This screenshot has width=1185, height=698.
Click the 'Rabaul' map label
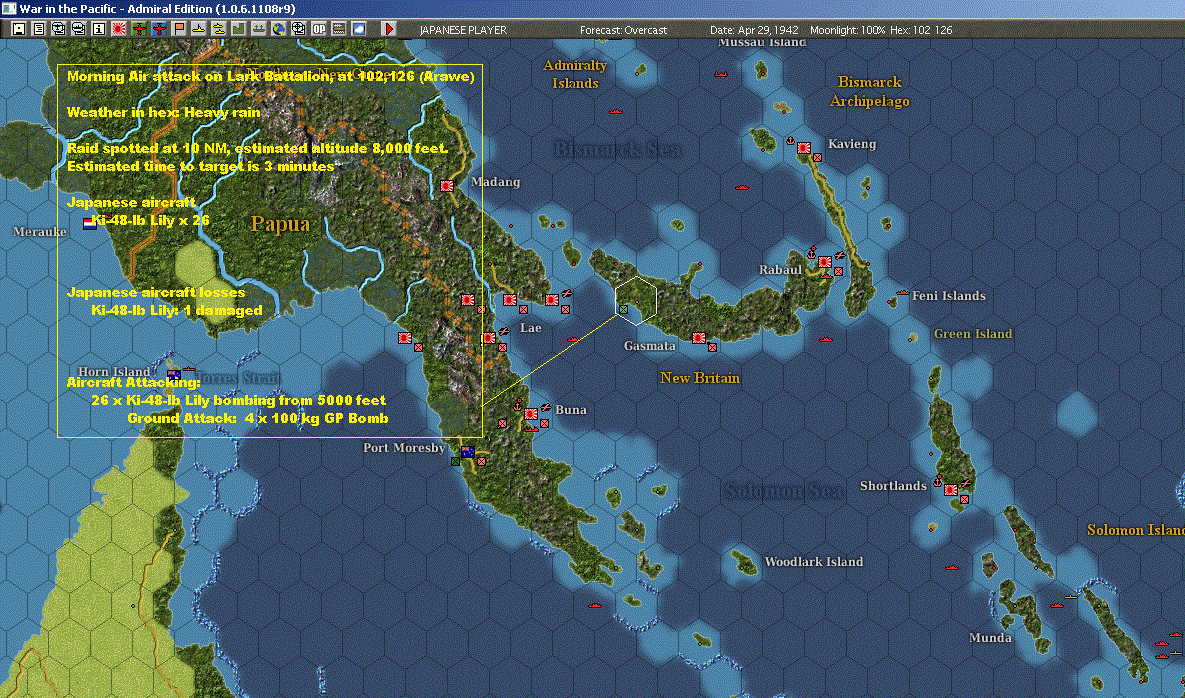point(781,270)
